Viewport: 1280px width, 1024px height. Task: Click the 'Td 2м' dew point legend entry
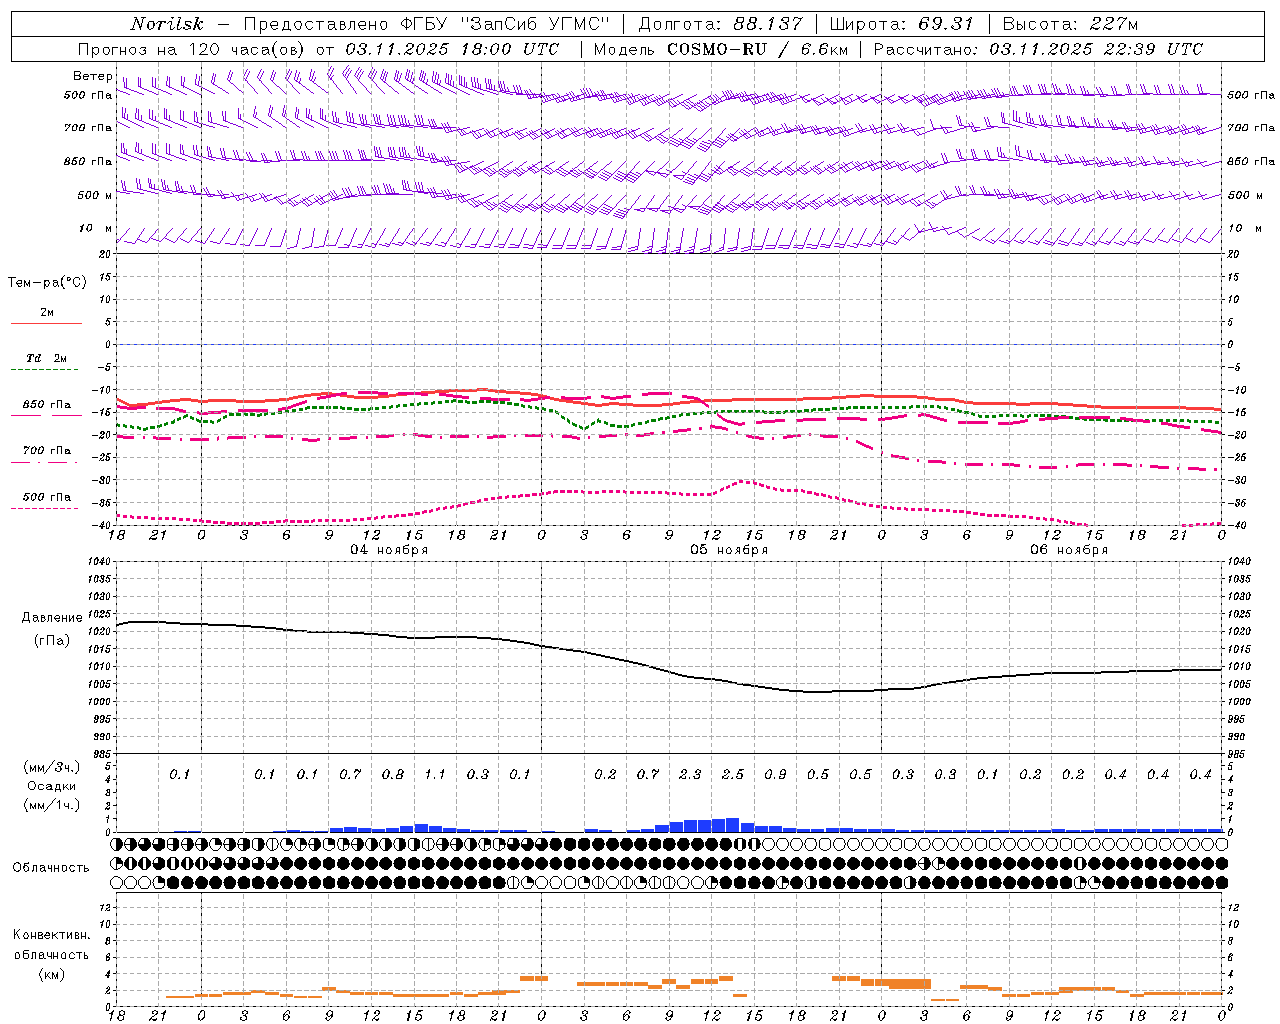(47, 358)
